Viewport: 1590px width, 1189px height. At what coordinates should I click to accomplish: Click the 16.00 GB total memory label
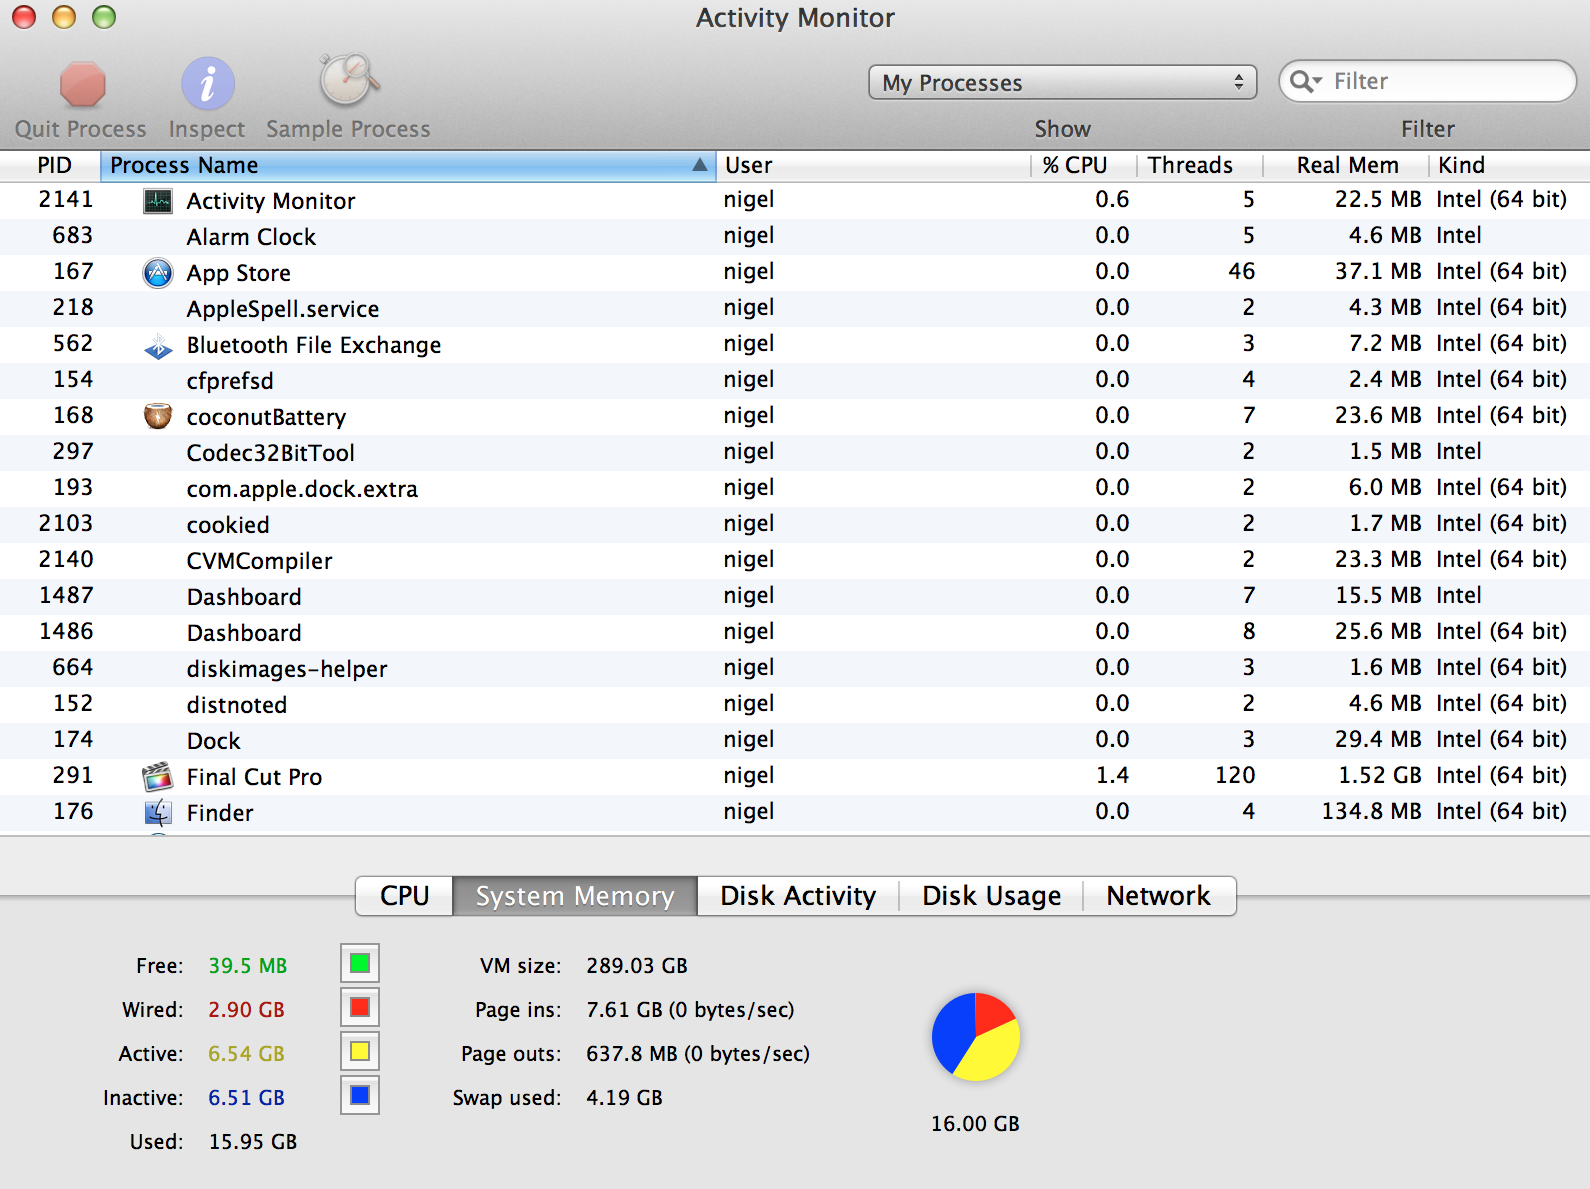coord(975,1124)
